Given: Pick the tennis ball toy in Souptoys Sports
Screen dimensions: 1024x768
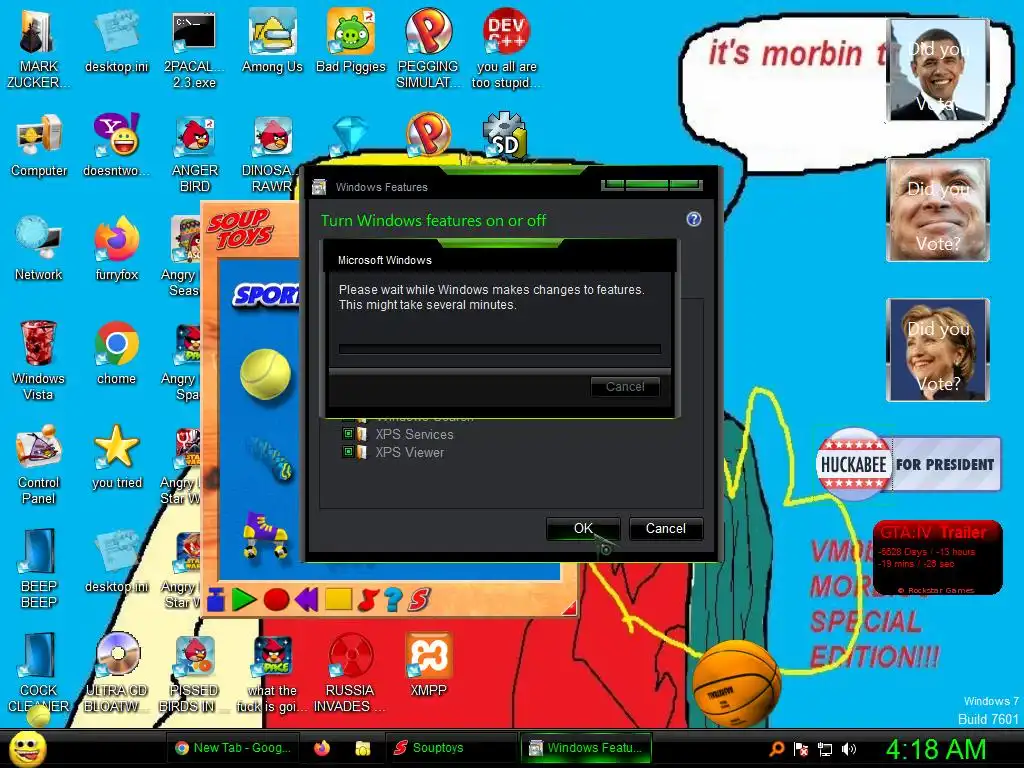Looking at the screenshot, I should click(x=265, y=374).
